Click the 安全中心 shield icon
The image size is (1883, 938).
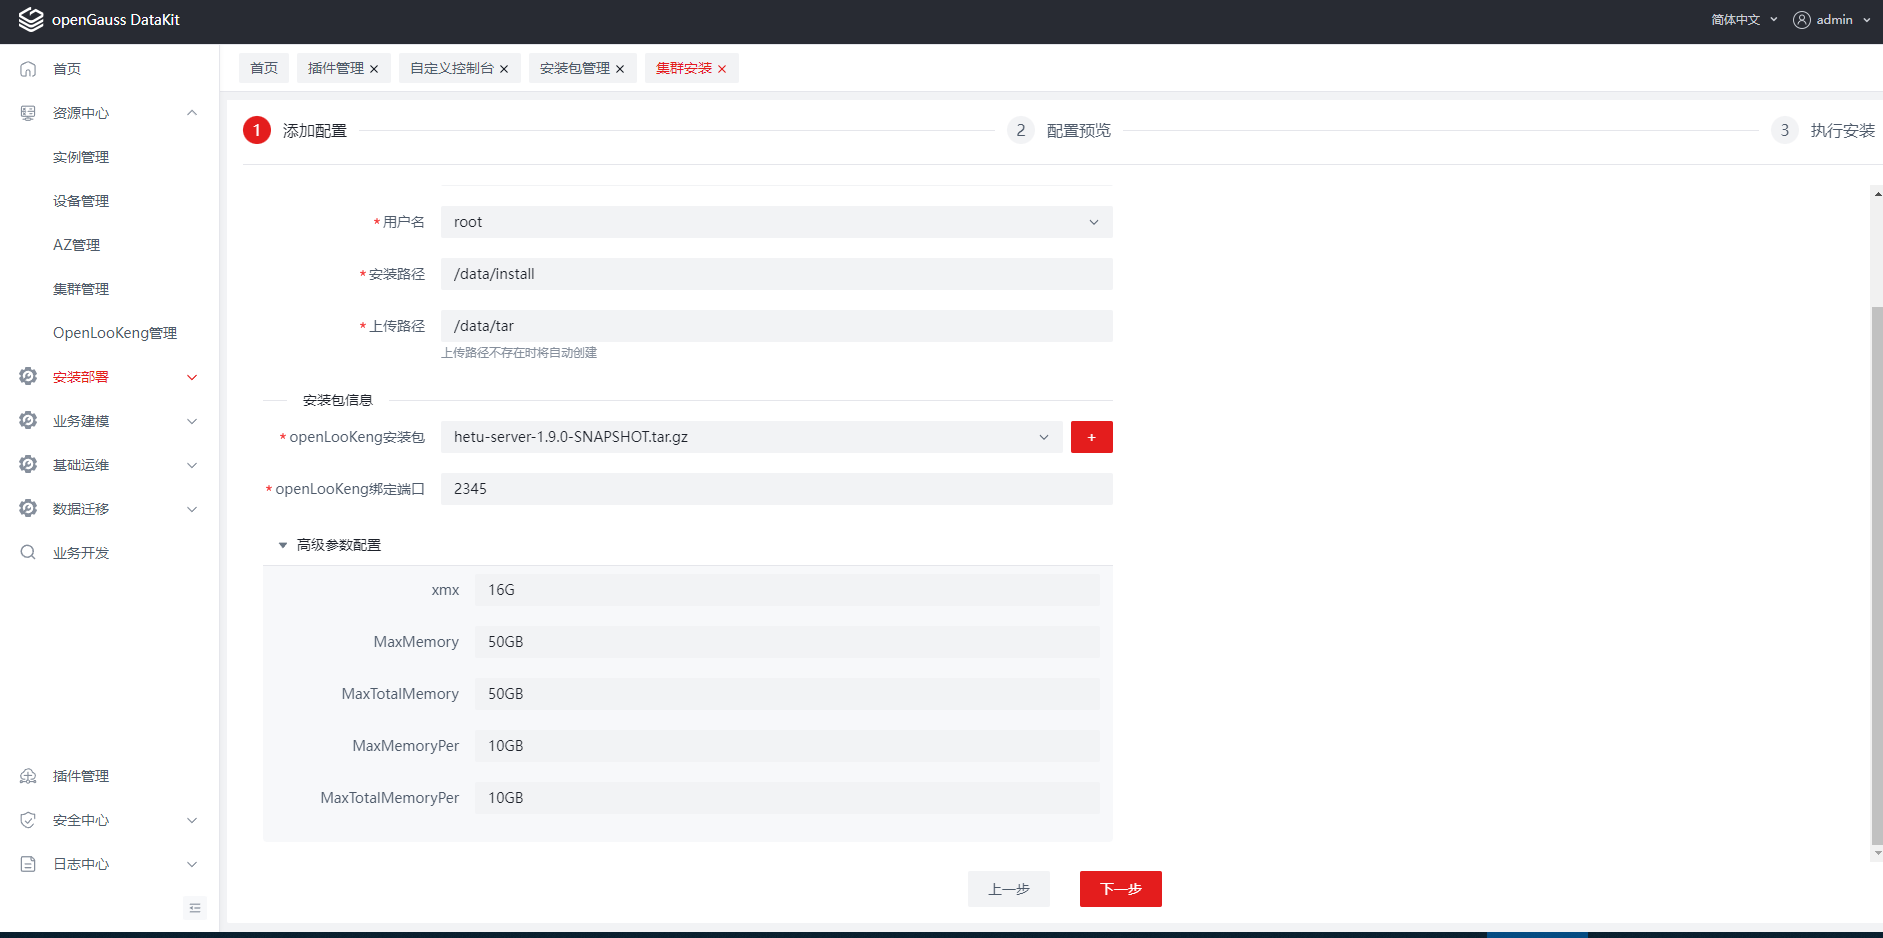pyautogui.click(x=28, y=820)
